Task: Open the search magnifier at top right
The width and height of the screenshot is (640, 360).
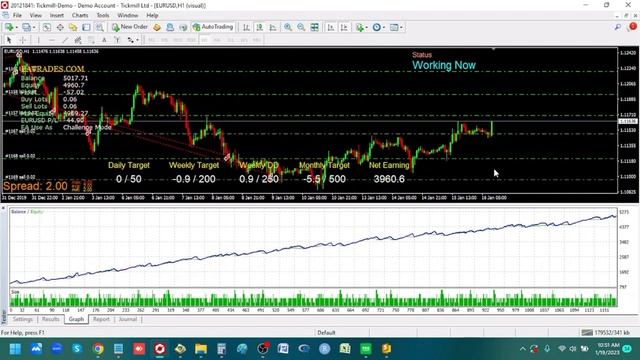Action: (618, 27)
